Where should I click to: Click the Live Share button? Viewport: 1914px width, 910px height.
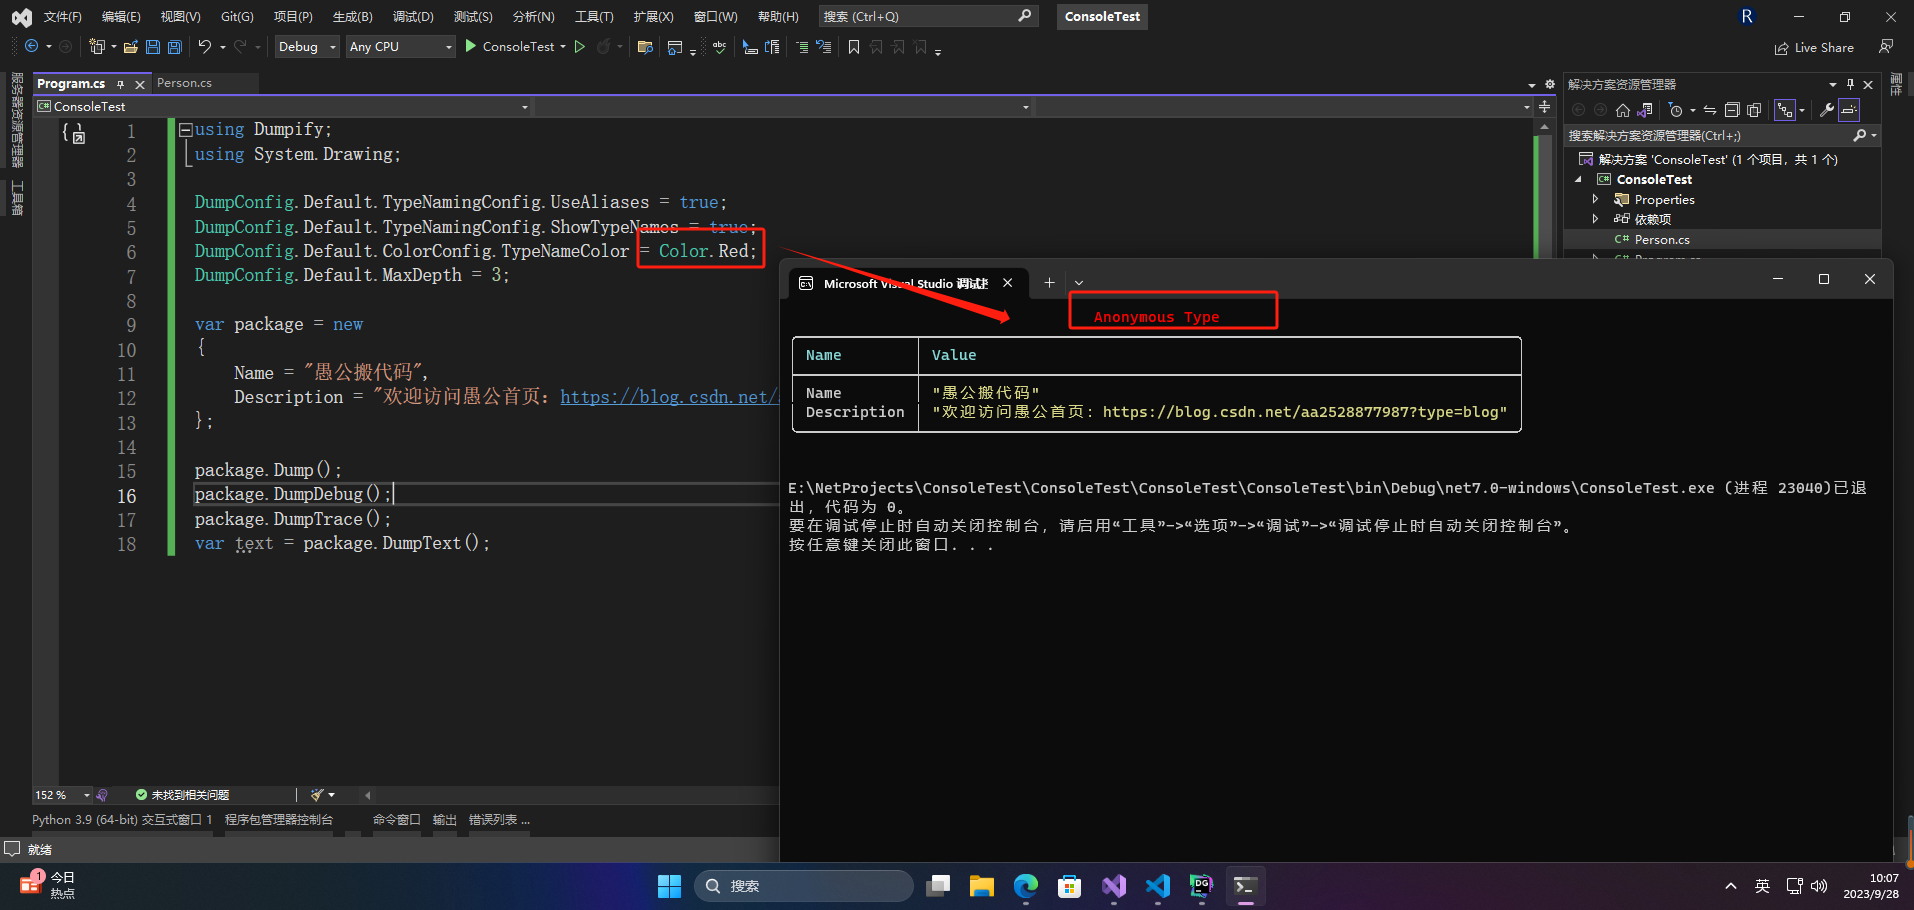[x=1814, y=48]
